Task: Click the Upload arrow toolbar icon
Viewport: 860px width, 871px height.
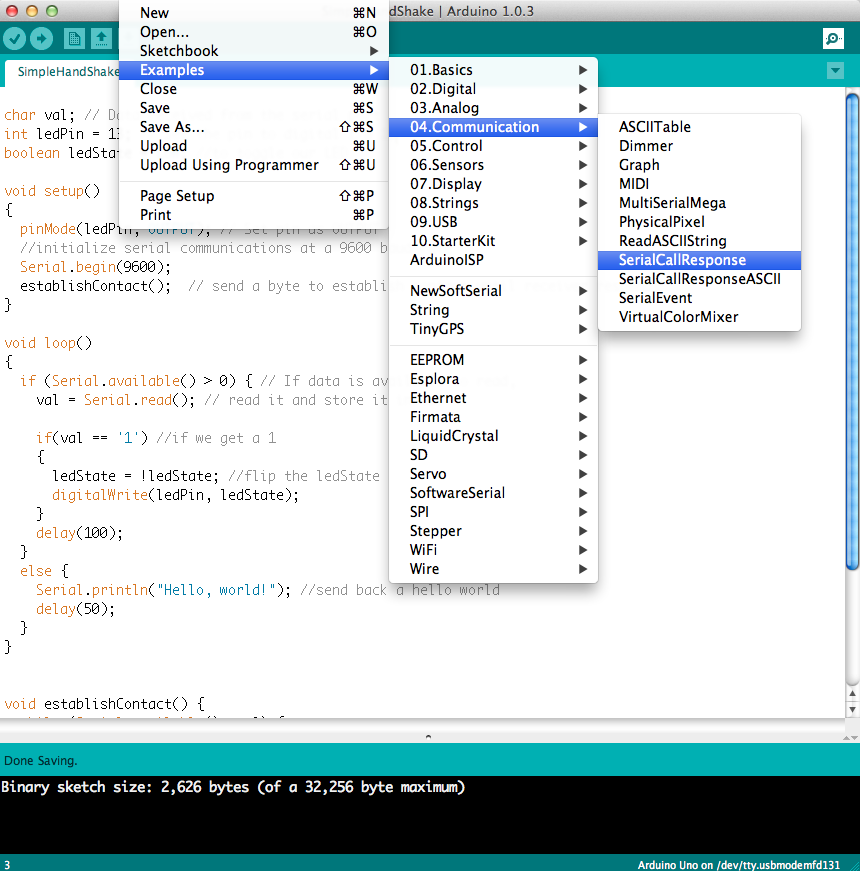Action: (42, 38)
